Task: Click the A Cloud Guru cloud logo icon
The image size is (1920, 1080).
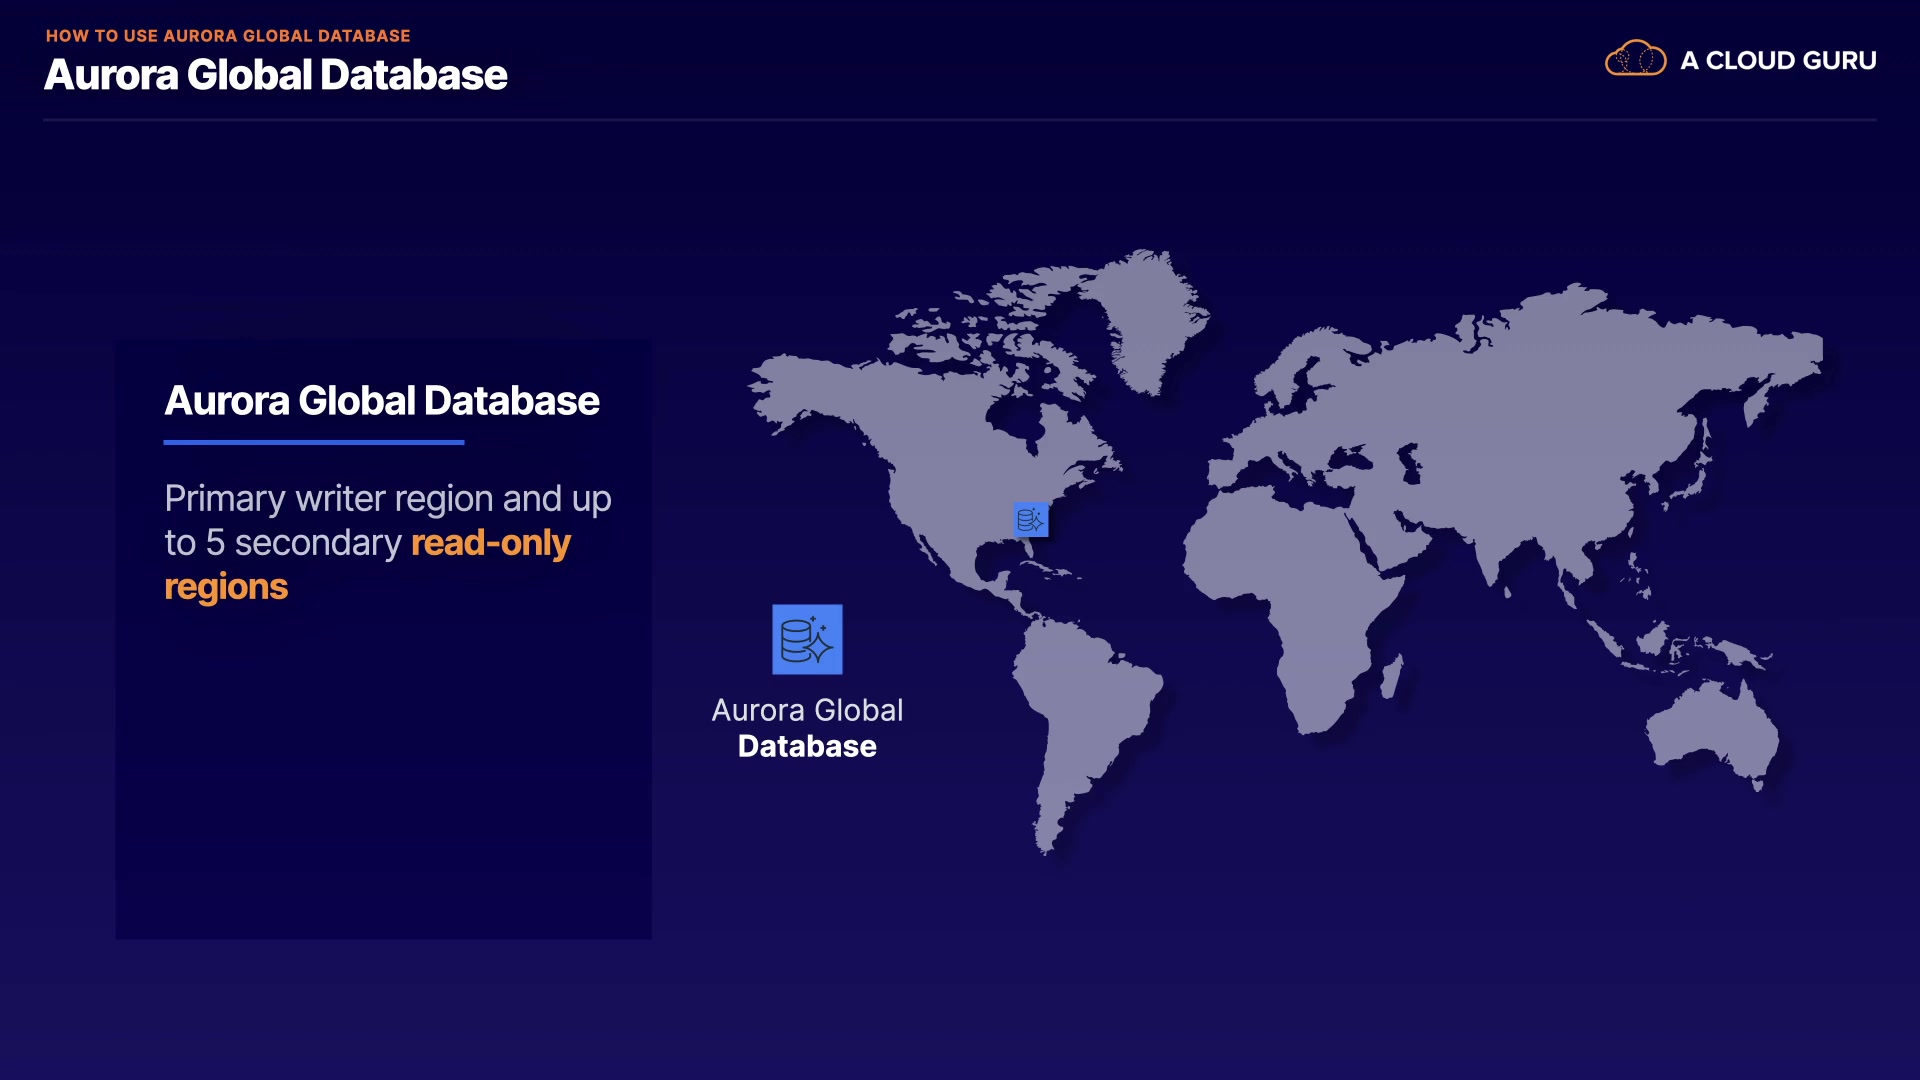Action: click(x=1635, y=59)
